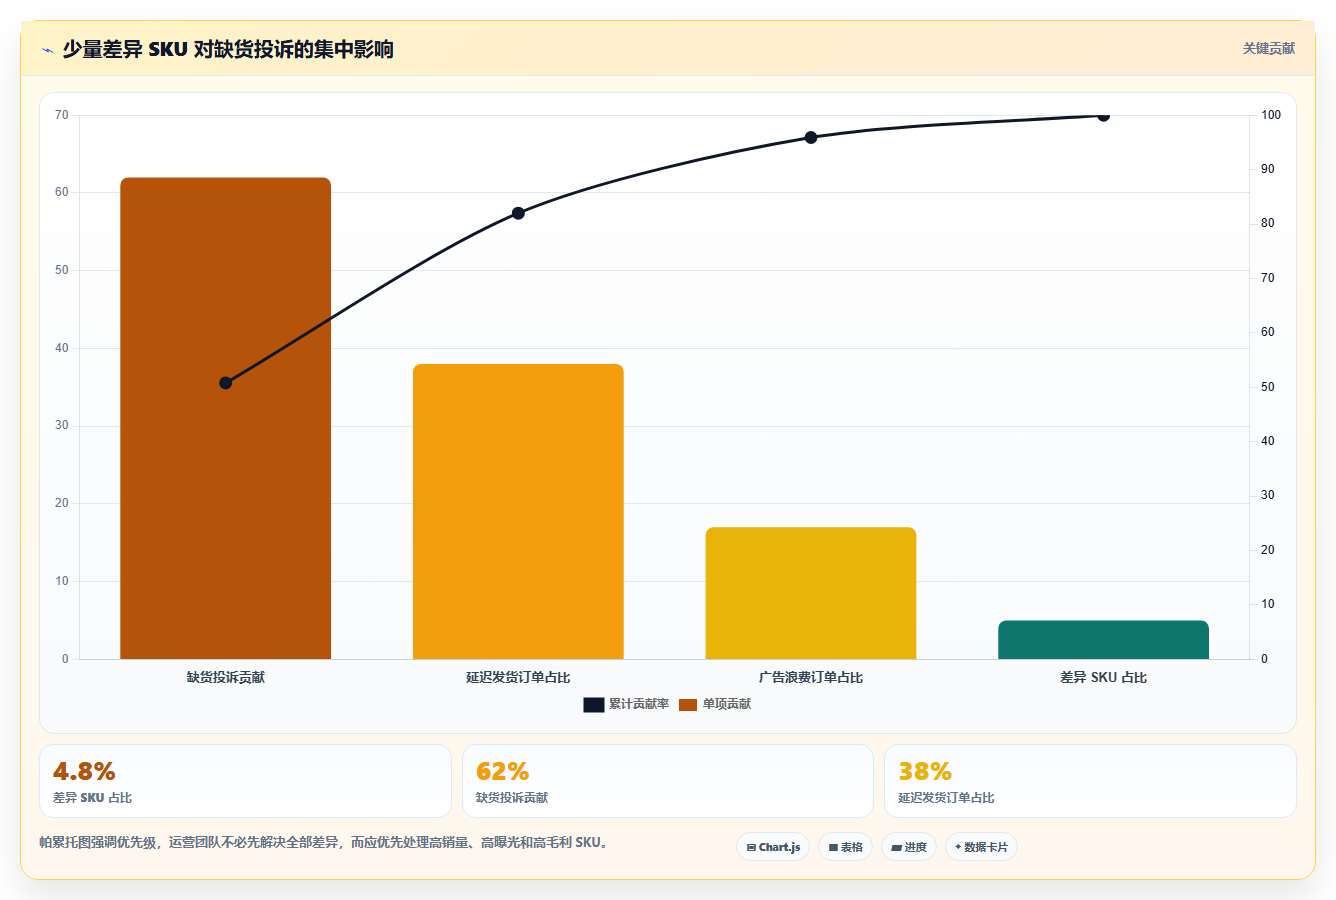Image resolution: width=1336 pixels, height=900 pixels.
Task: Toggle the 累计贡献率 legend swatch
Action: [594, 705]
